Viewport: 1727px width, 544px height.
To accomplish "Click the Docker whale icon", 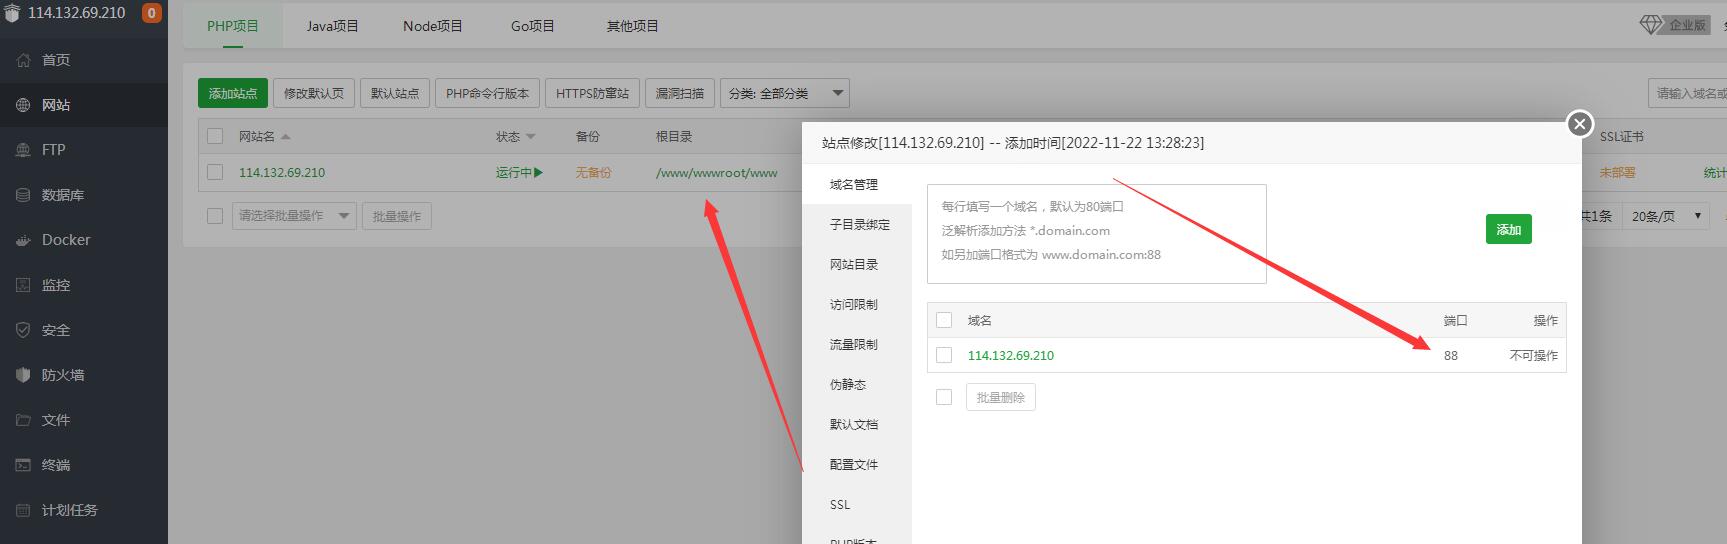I will [x=23, y=240].
